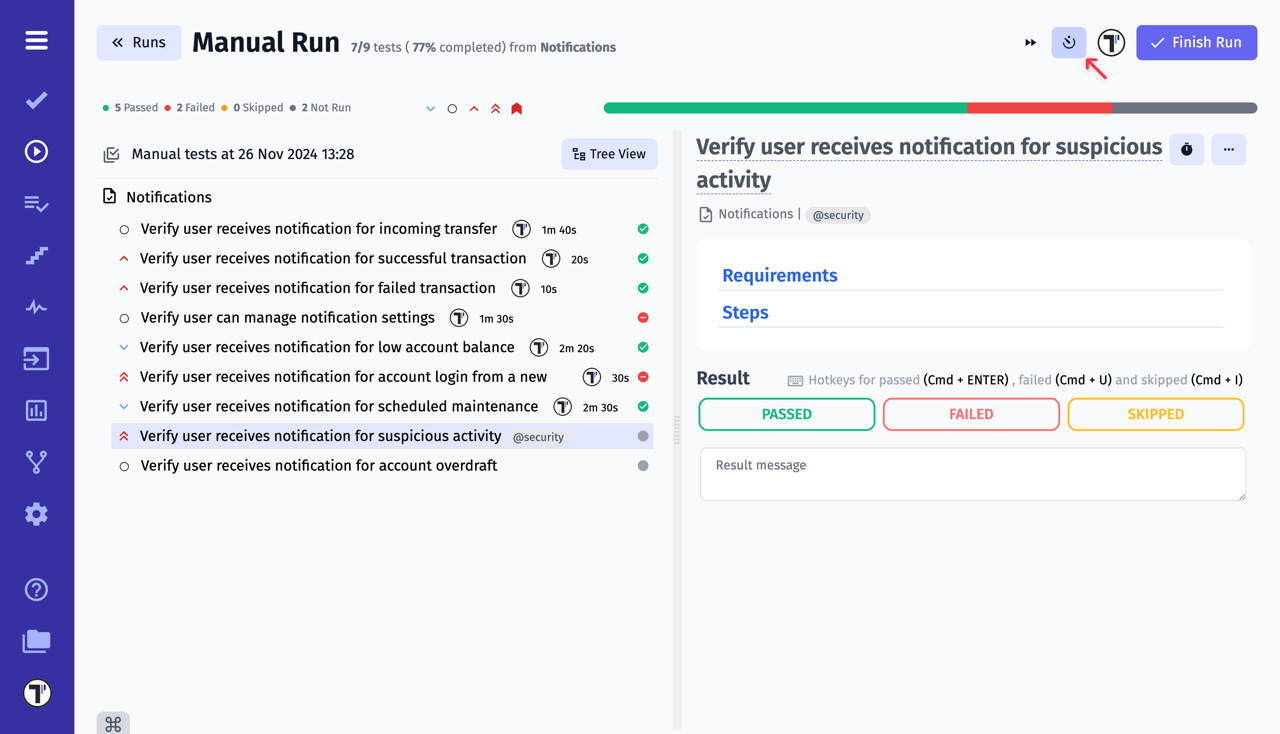
Task: Click the timer stopwatch icon beside test title
Action: click(1186, 150)
